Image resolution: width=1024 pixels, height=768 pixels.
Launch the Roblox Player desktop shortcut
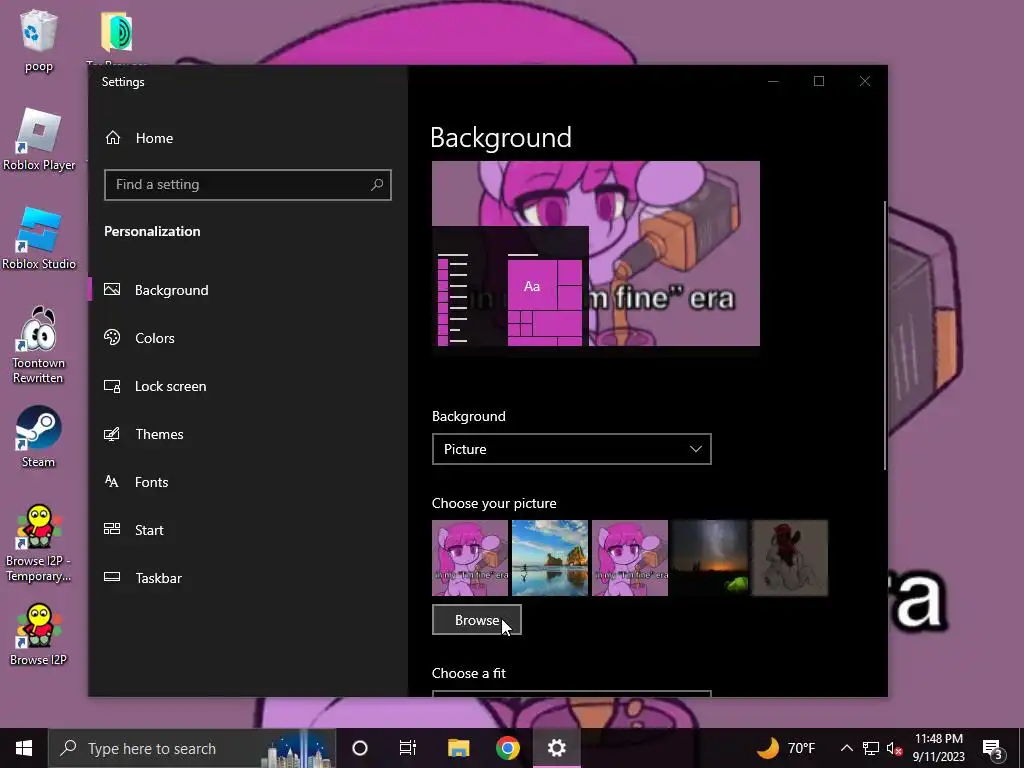click(x=39, y=140)
